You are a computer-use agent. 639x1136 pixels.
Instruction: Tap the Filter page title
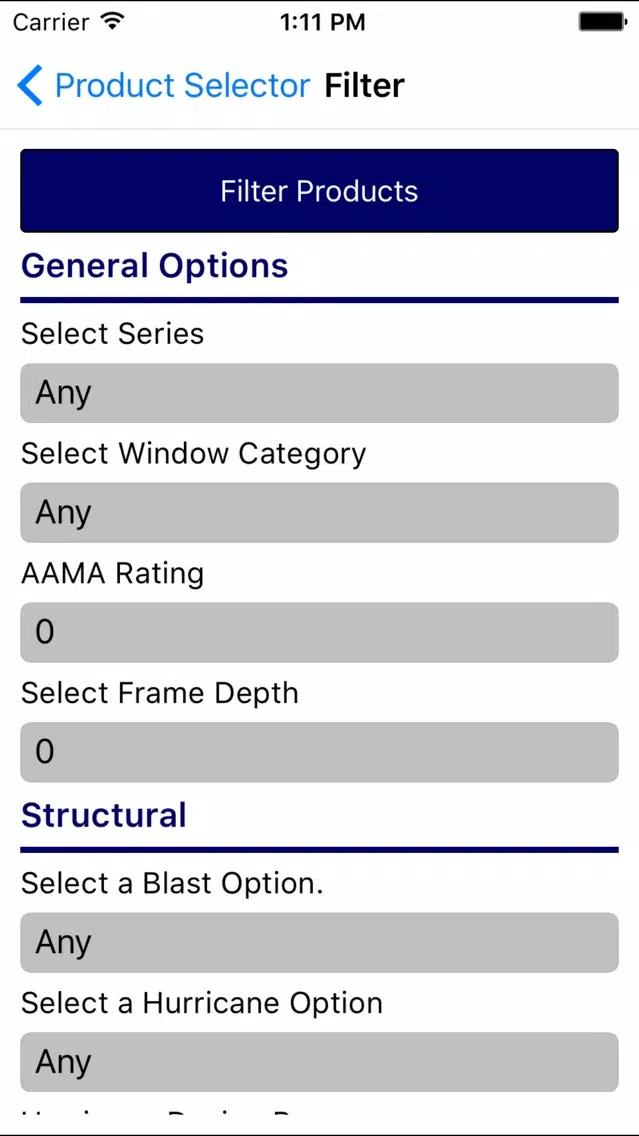pyautogui.click(x=364, y=85)
